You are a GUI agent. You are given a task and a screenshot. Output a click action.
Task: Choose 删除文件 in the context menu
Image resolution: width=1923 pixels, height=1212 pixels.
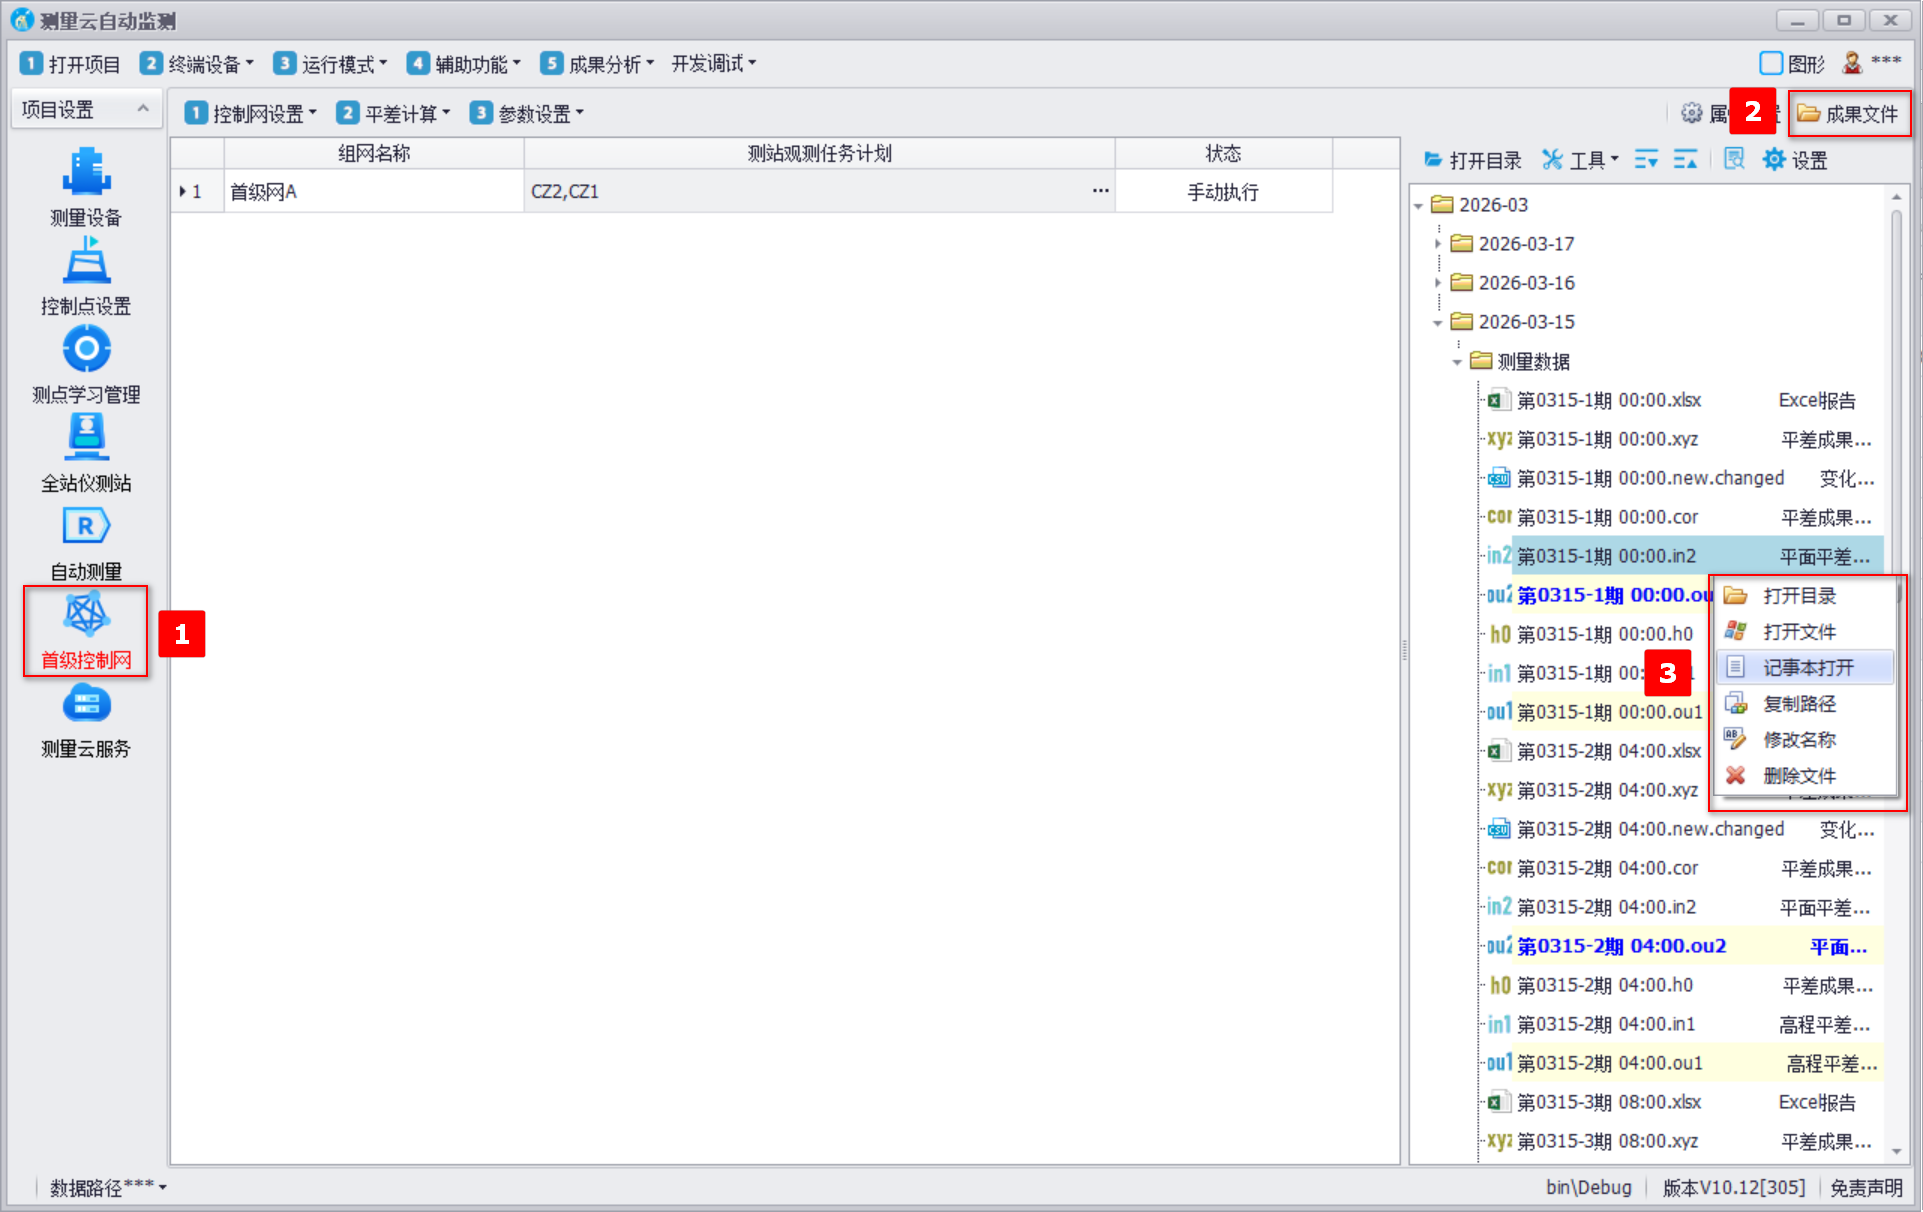coord(1799,776)
